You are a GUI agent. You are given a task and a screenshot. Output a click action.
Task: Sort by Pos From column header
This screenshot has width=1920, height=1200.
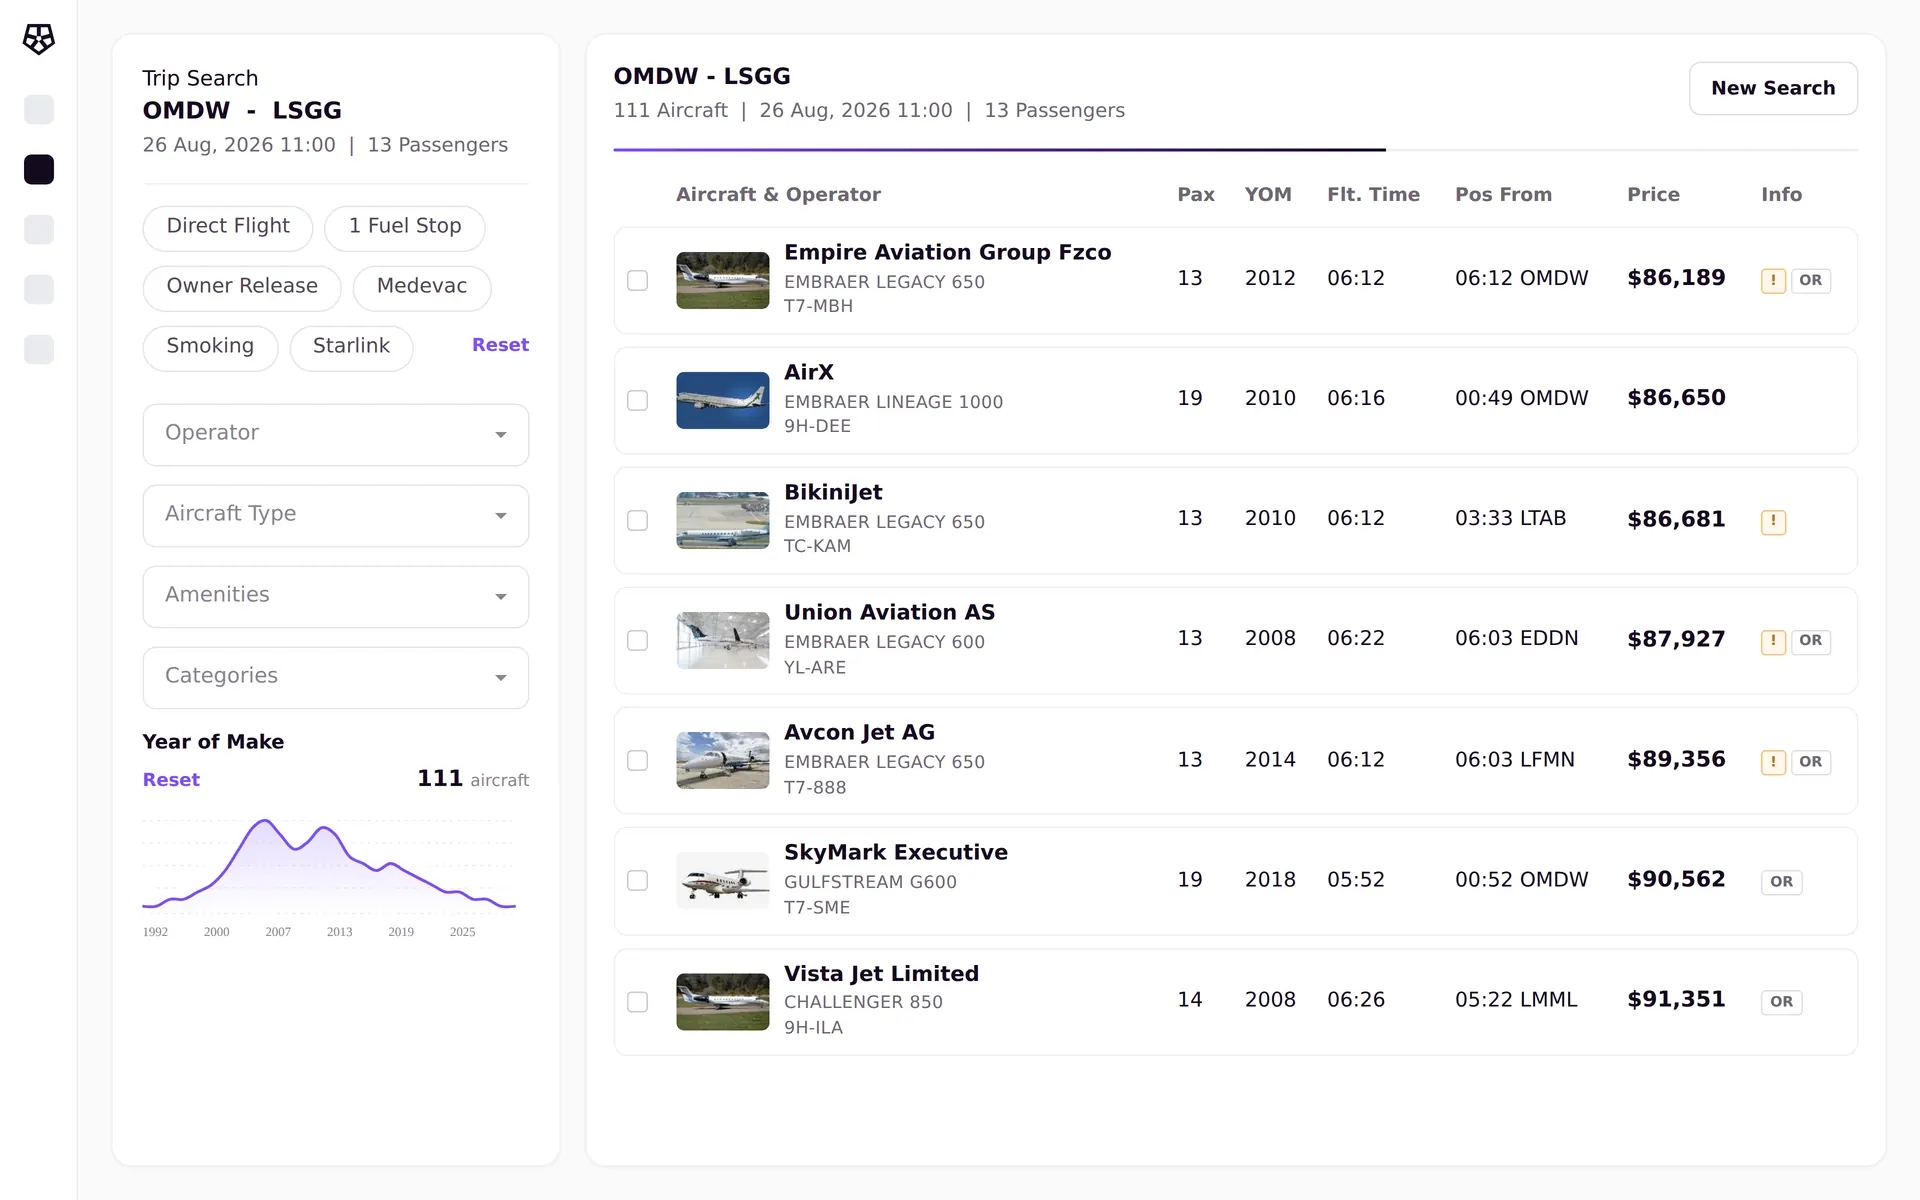click(1503, 195)
